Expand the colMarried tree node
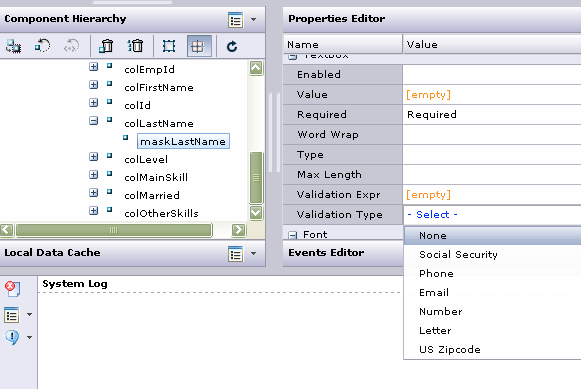This screenshot has height=389, width=581. click(93, 193)
